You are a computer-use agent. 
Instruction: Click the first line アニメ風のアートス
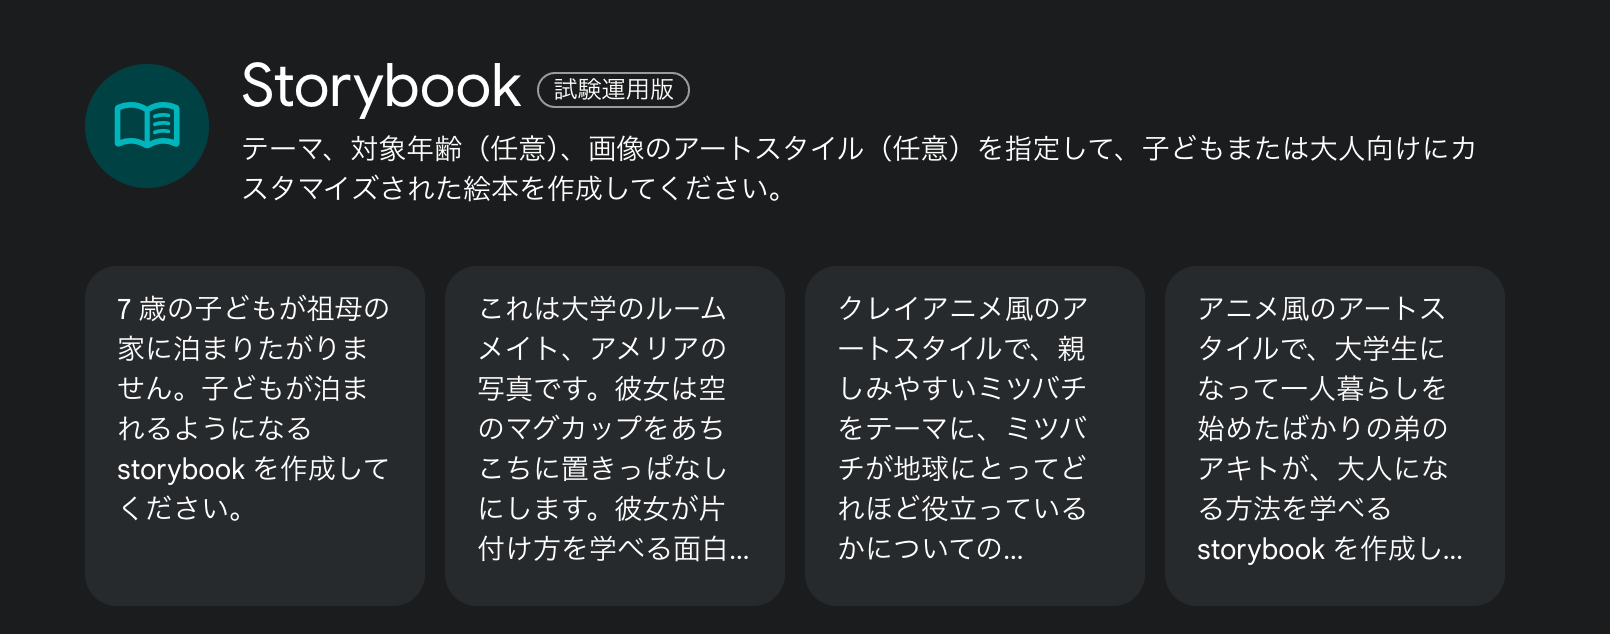1321,309
